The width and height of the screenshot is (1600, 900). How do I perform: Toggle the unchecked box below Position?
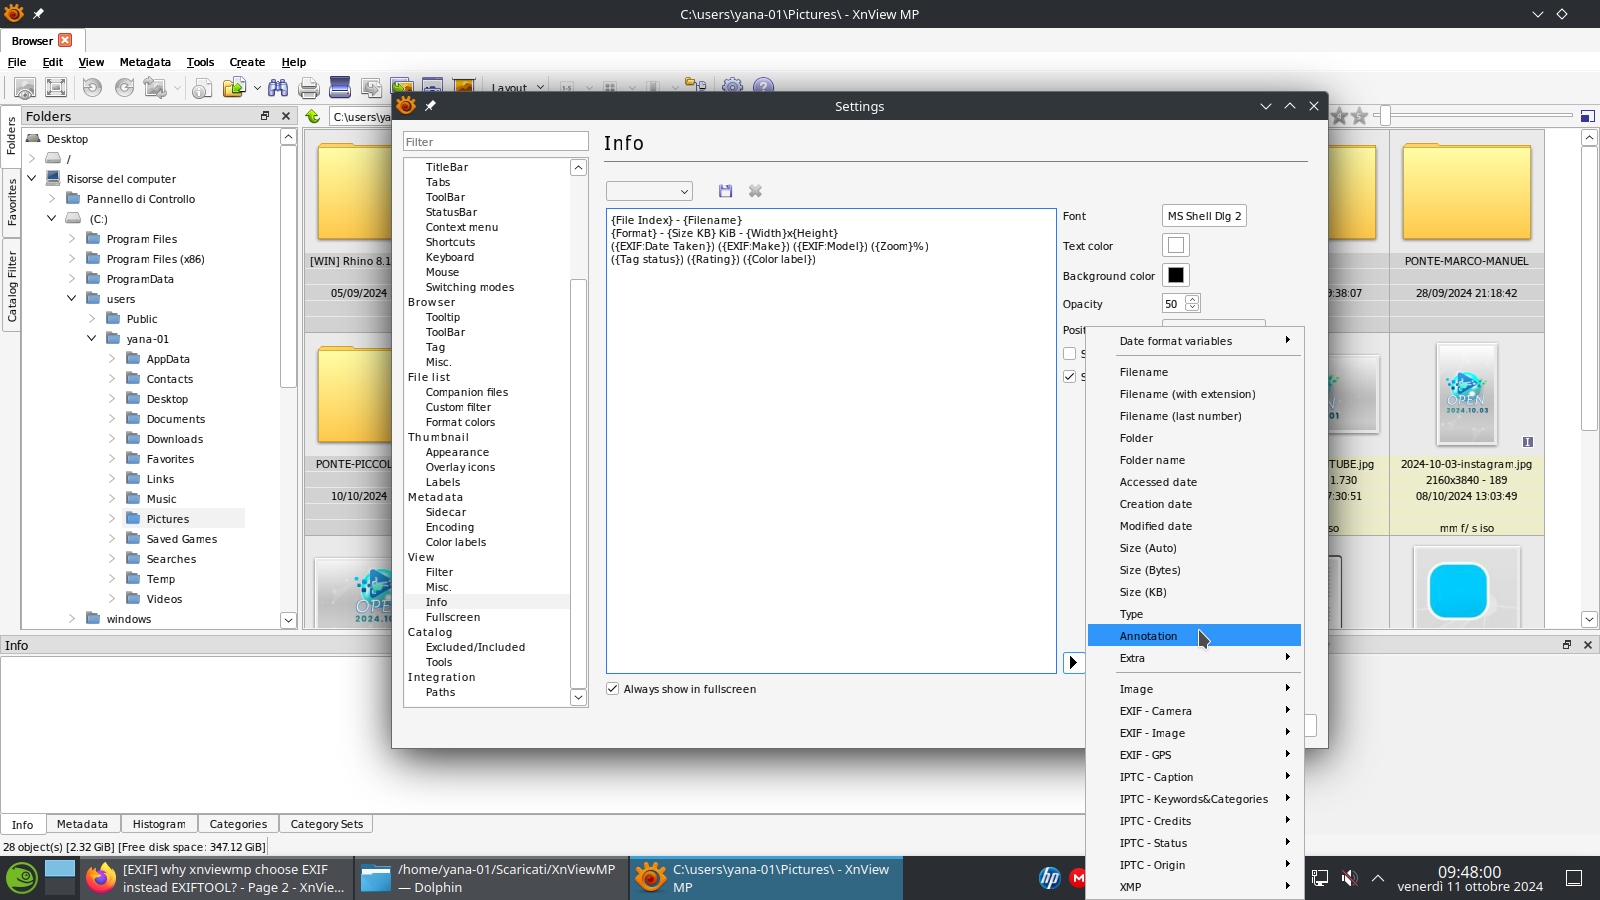[x=1070, y=354]
